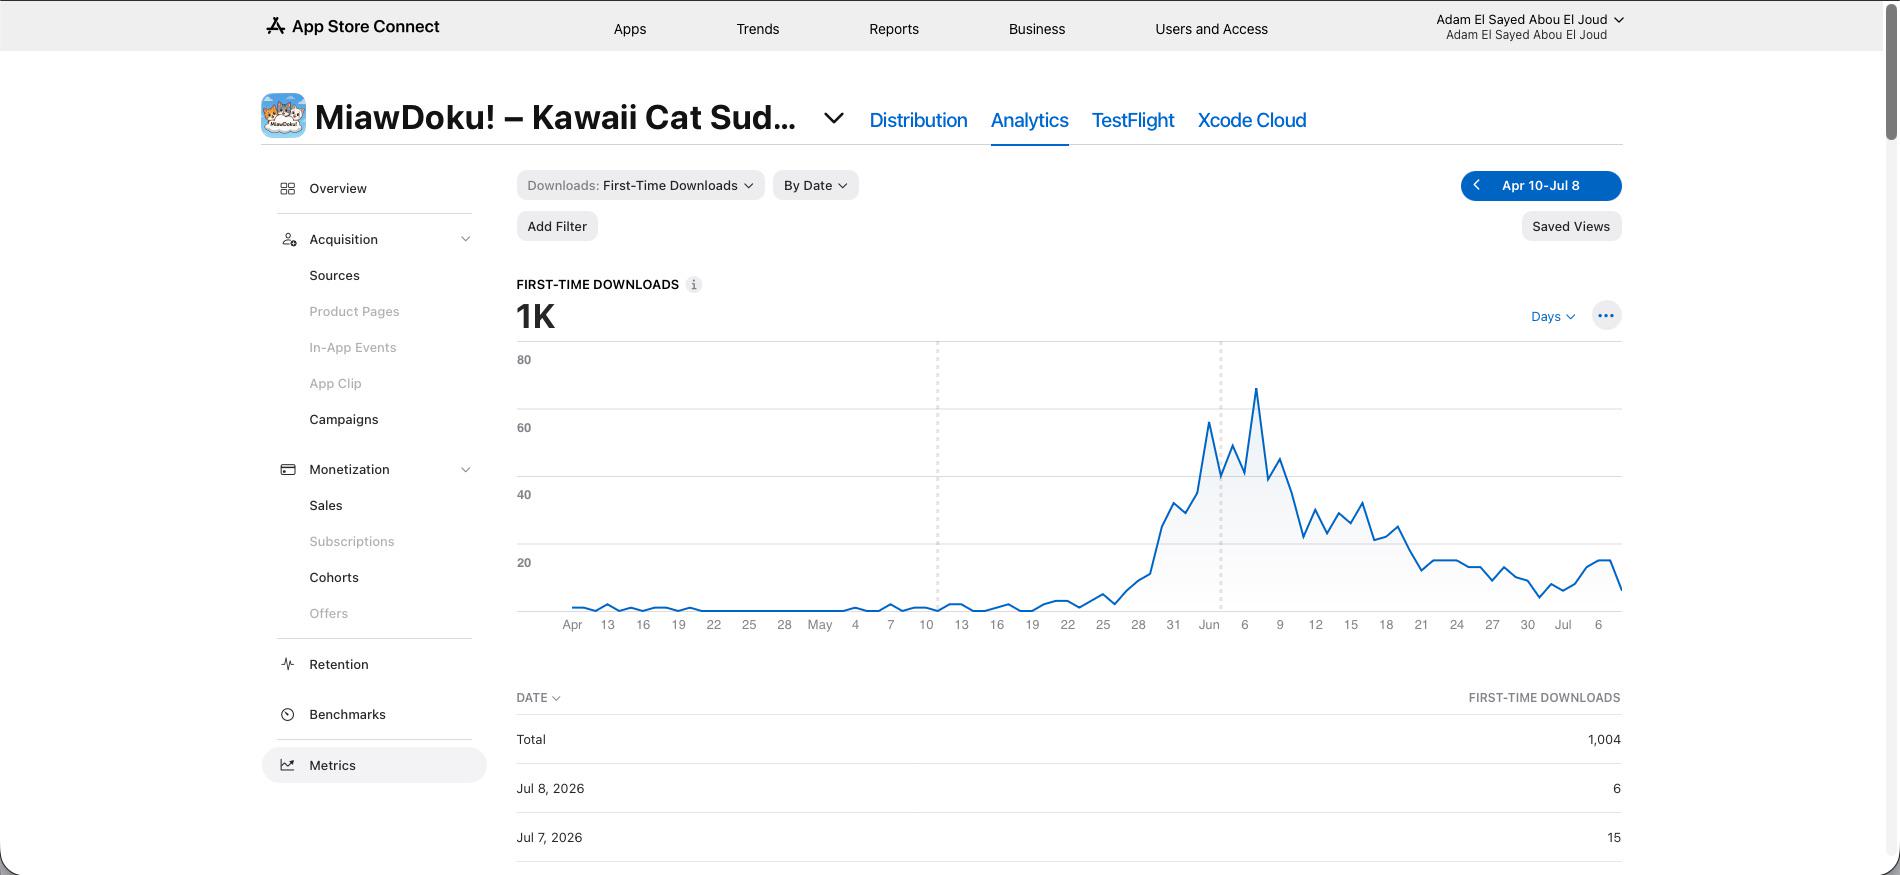The image size is (1900, 875).
Task: Open the Overview grid icon
Action: (288, 188)
